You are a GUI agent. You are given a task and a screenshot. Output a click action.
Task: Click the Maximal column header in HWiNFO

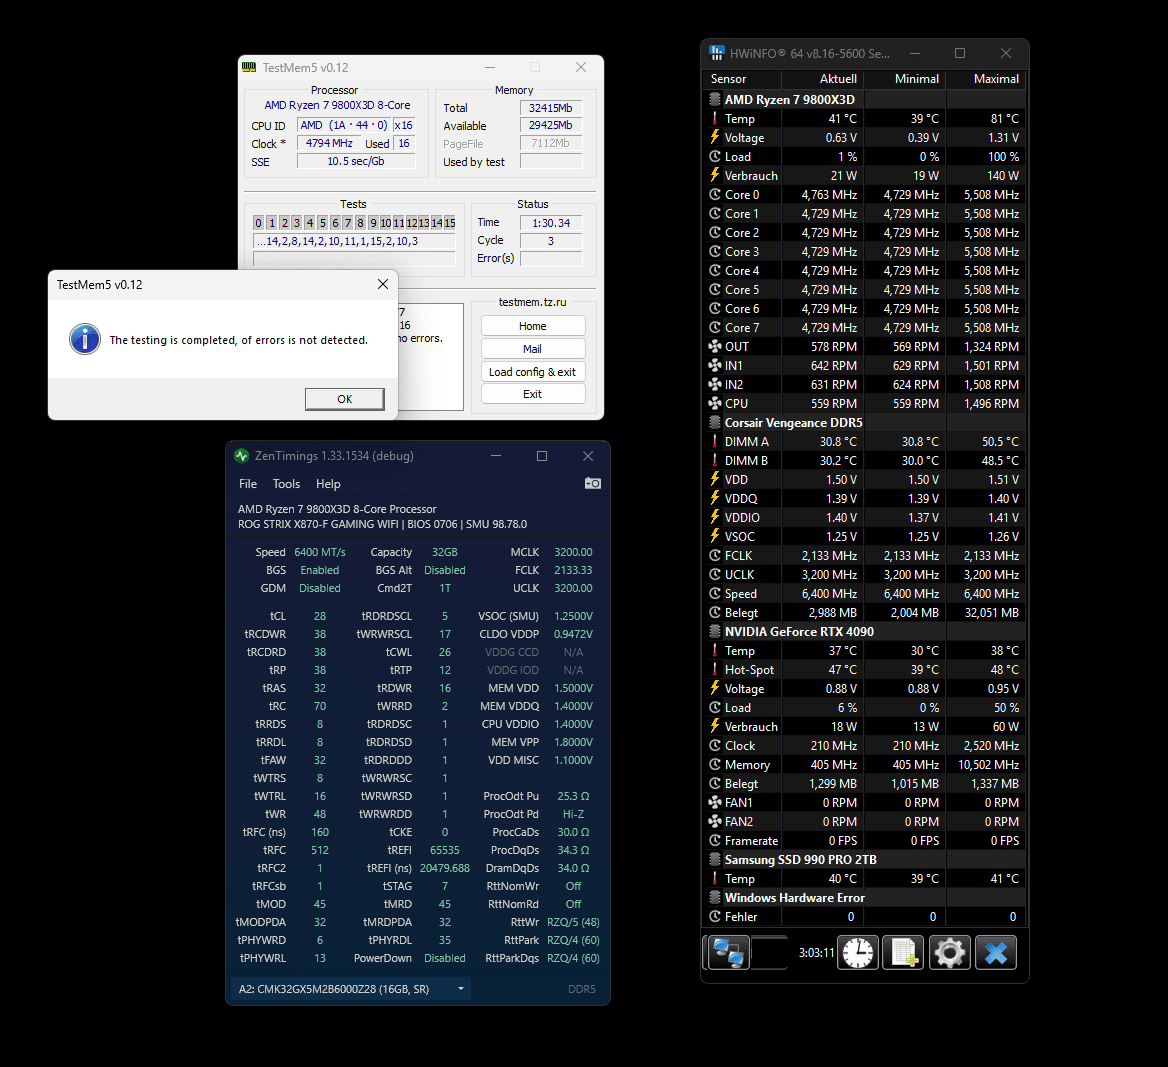[986, 79]
